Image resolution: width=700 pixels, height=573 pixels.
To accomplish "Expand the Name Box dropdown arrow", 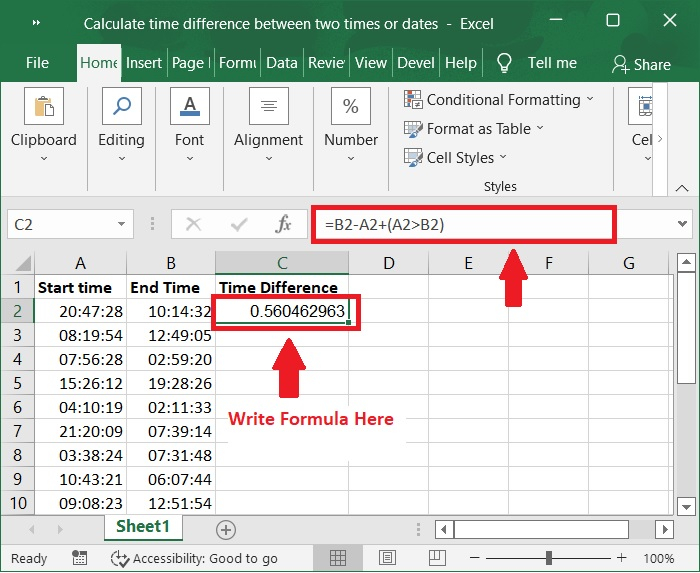I will point(121,224).
